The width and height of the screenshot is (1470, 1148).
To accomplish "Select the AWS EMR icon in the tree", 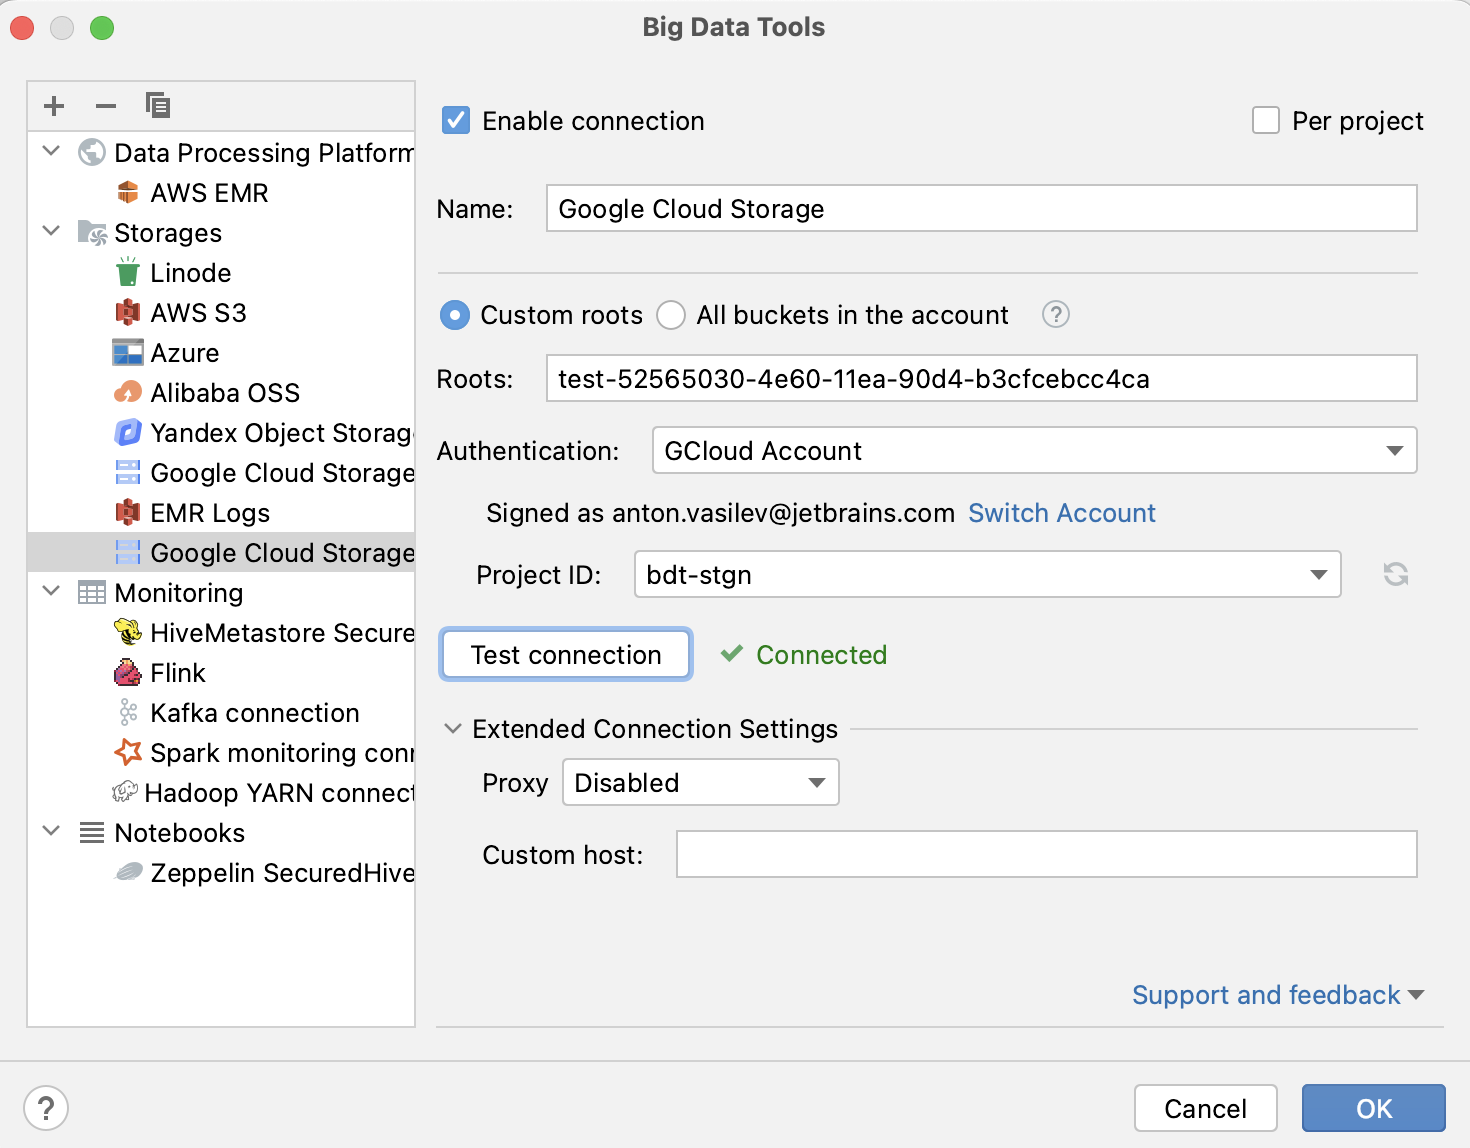I will (x=129, y=192).
